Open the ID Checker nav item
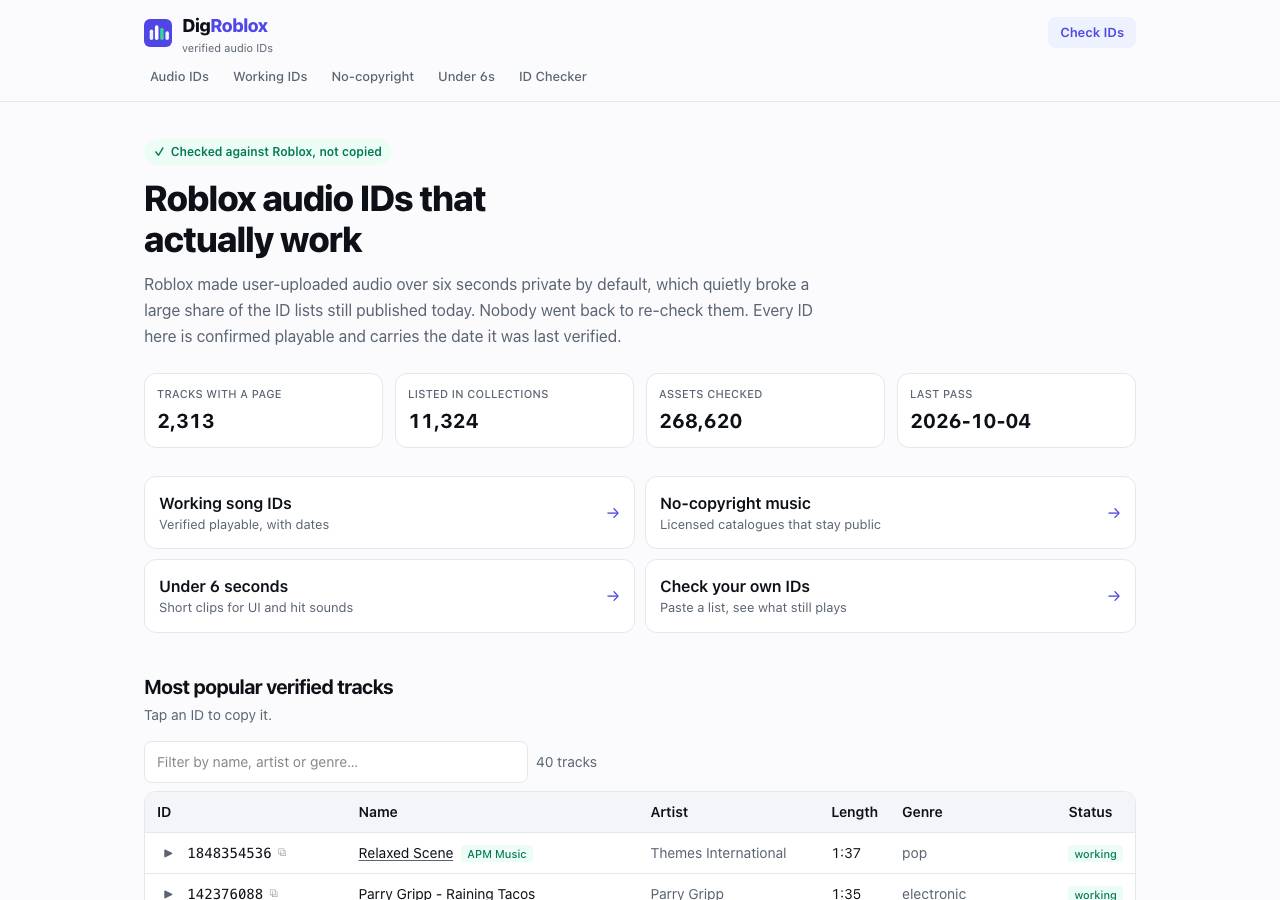Viewport: 1280px width, 900px height. 552,77
